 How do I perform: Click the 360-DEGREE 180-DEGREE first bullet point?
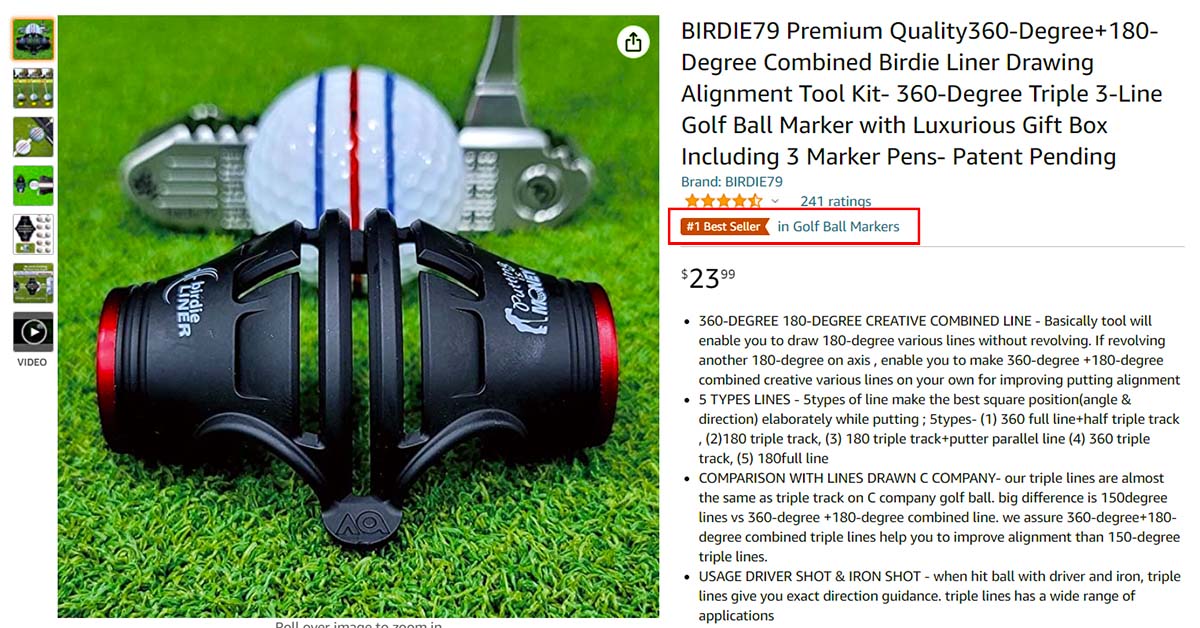pos(940,350)
